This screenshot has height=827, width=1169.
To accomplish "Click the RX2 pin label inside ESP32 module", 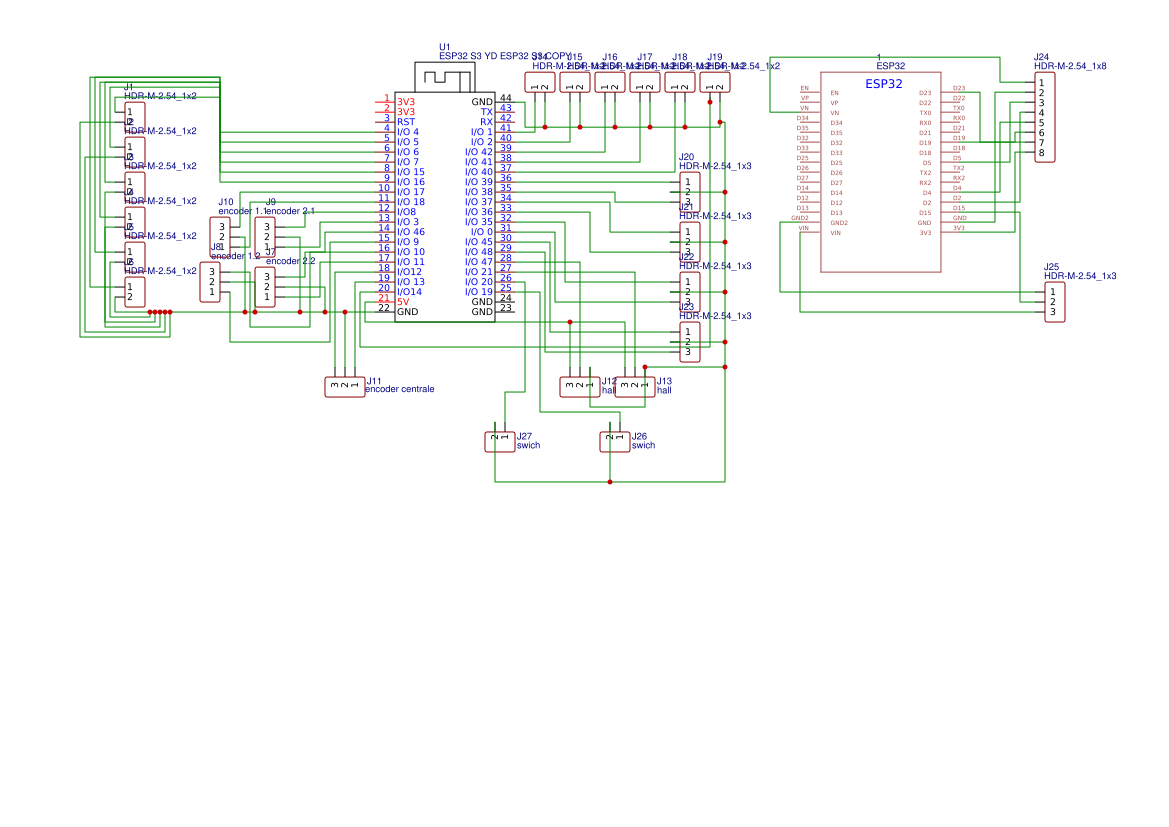I will tap(925, 183).
